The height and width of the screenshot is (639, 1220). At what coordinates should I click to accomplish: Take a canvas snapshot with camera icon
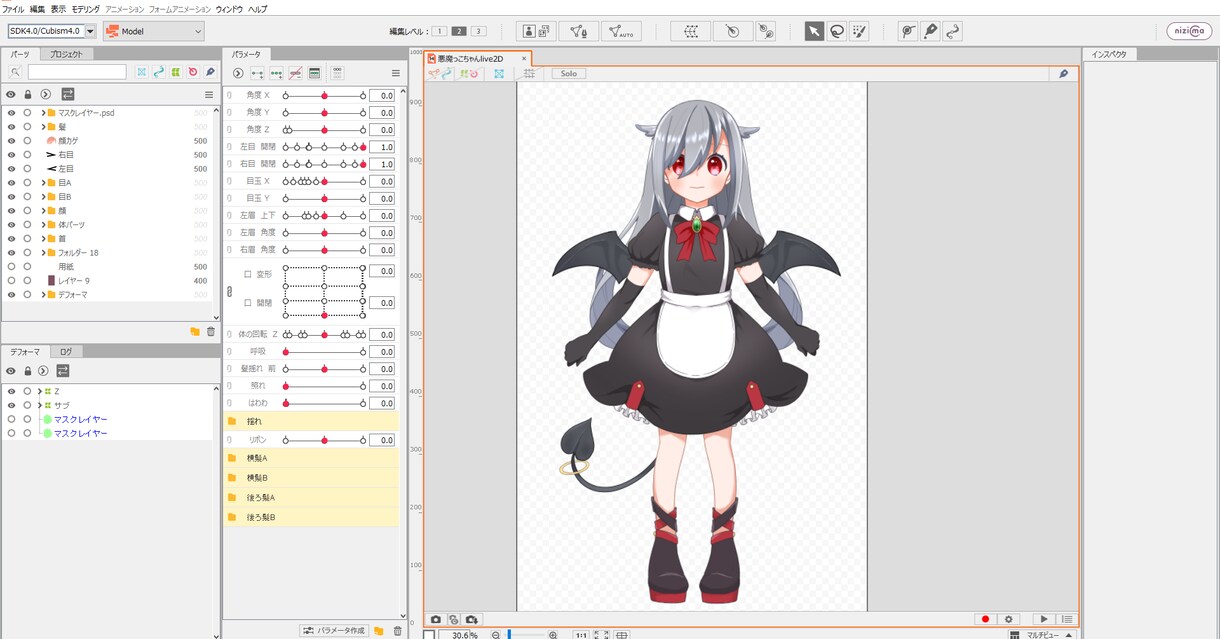pyautogui.click(x=435, y=620)
